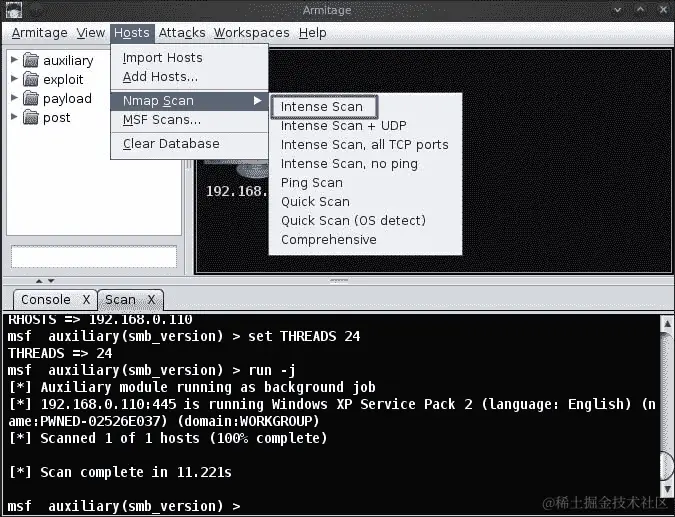Open the Workspaces menu
Viewport: 675px width, 517px height.
(x=252, y=33)
